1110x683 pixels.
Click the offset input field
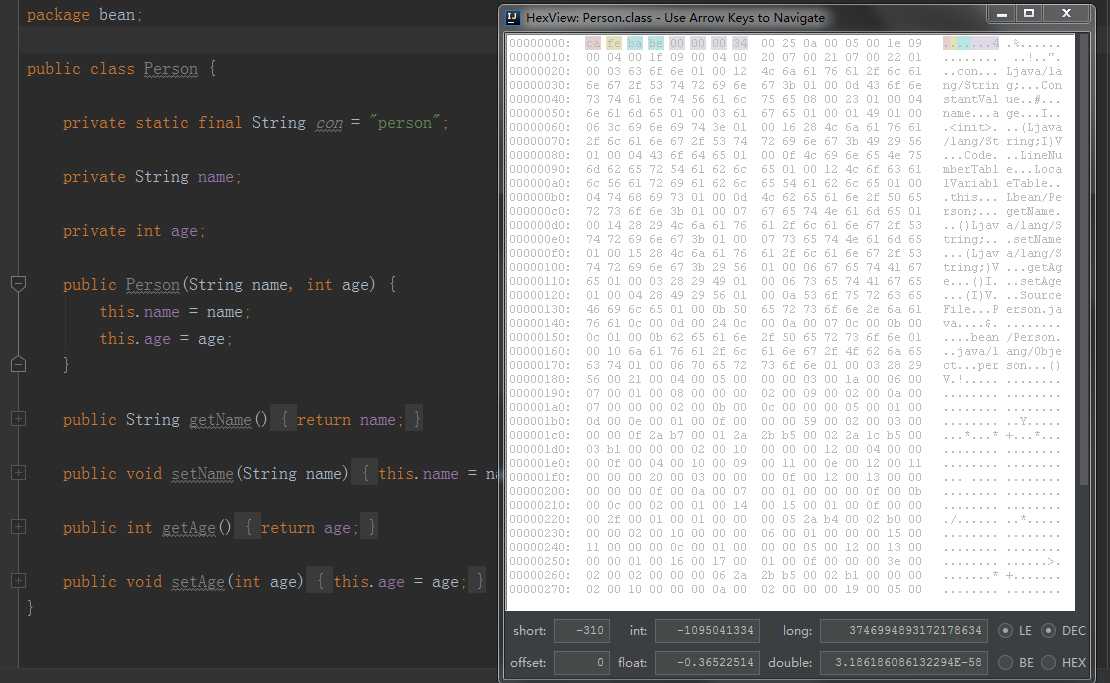click(582, 662)
